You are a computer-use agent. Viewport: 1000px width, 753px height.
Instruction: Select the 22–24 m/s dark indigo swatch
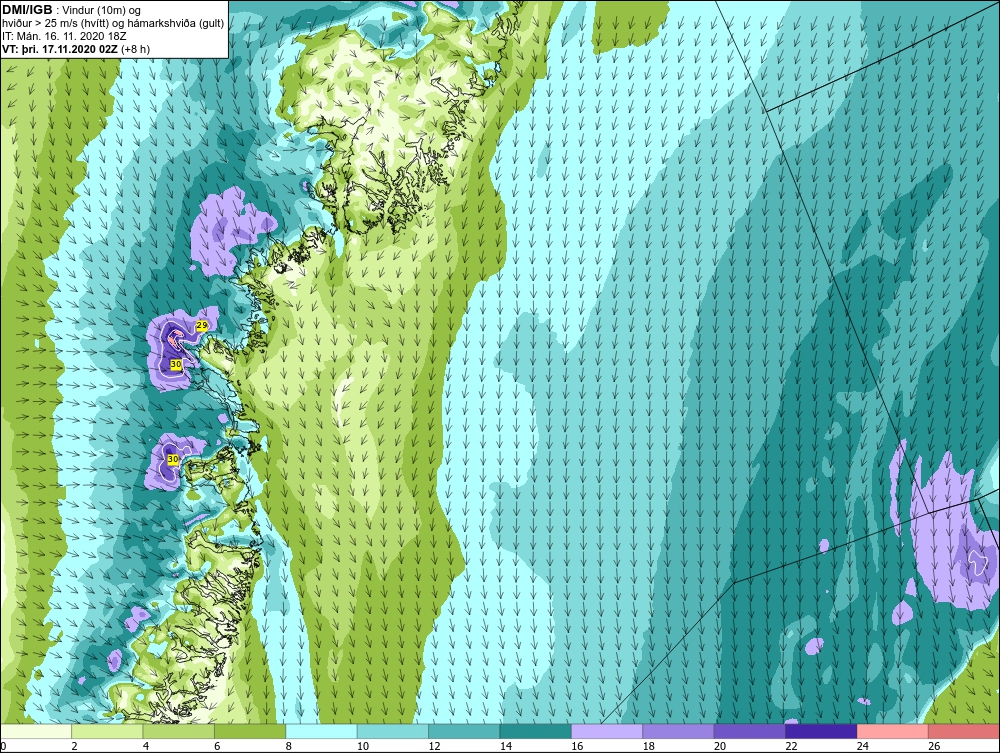point(822,731)
